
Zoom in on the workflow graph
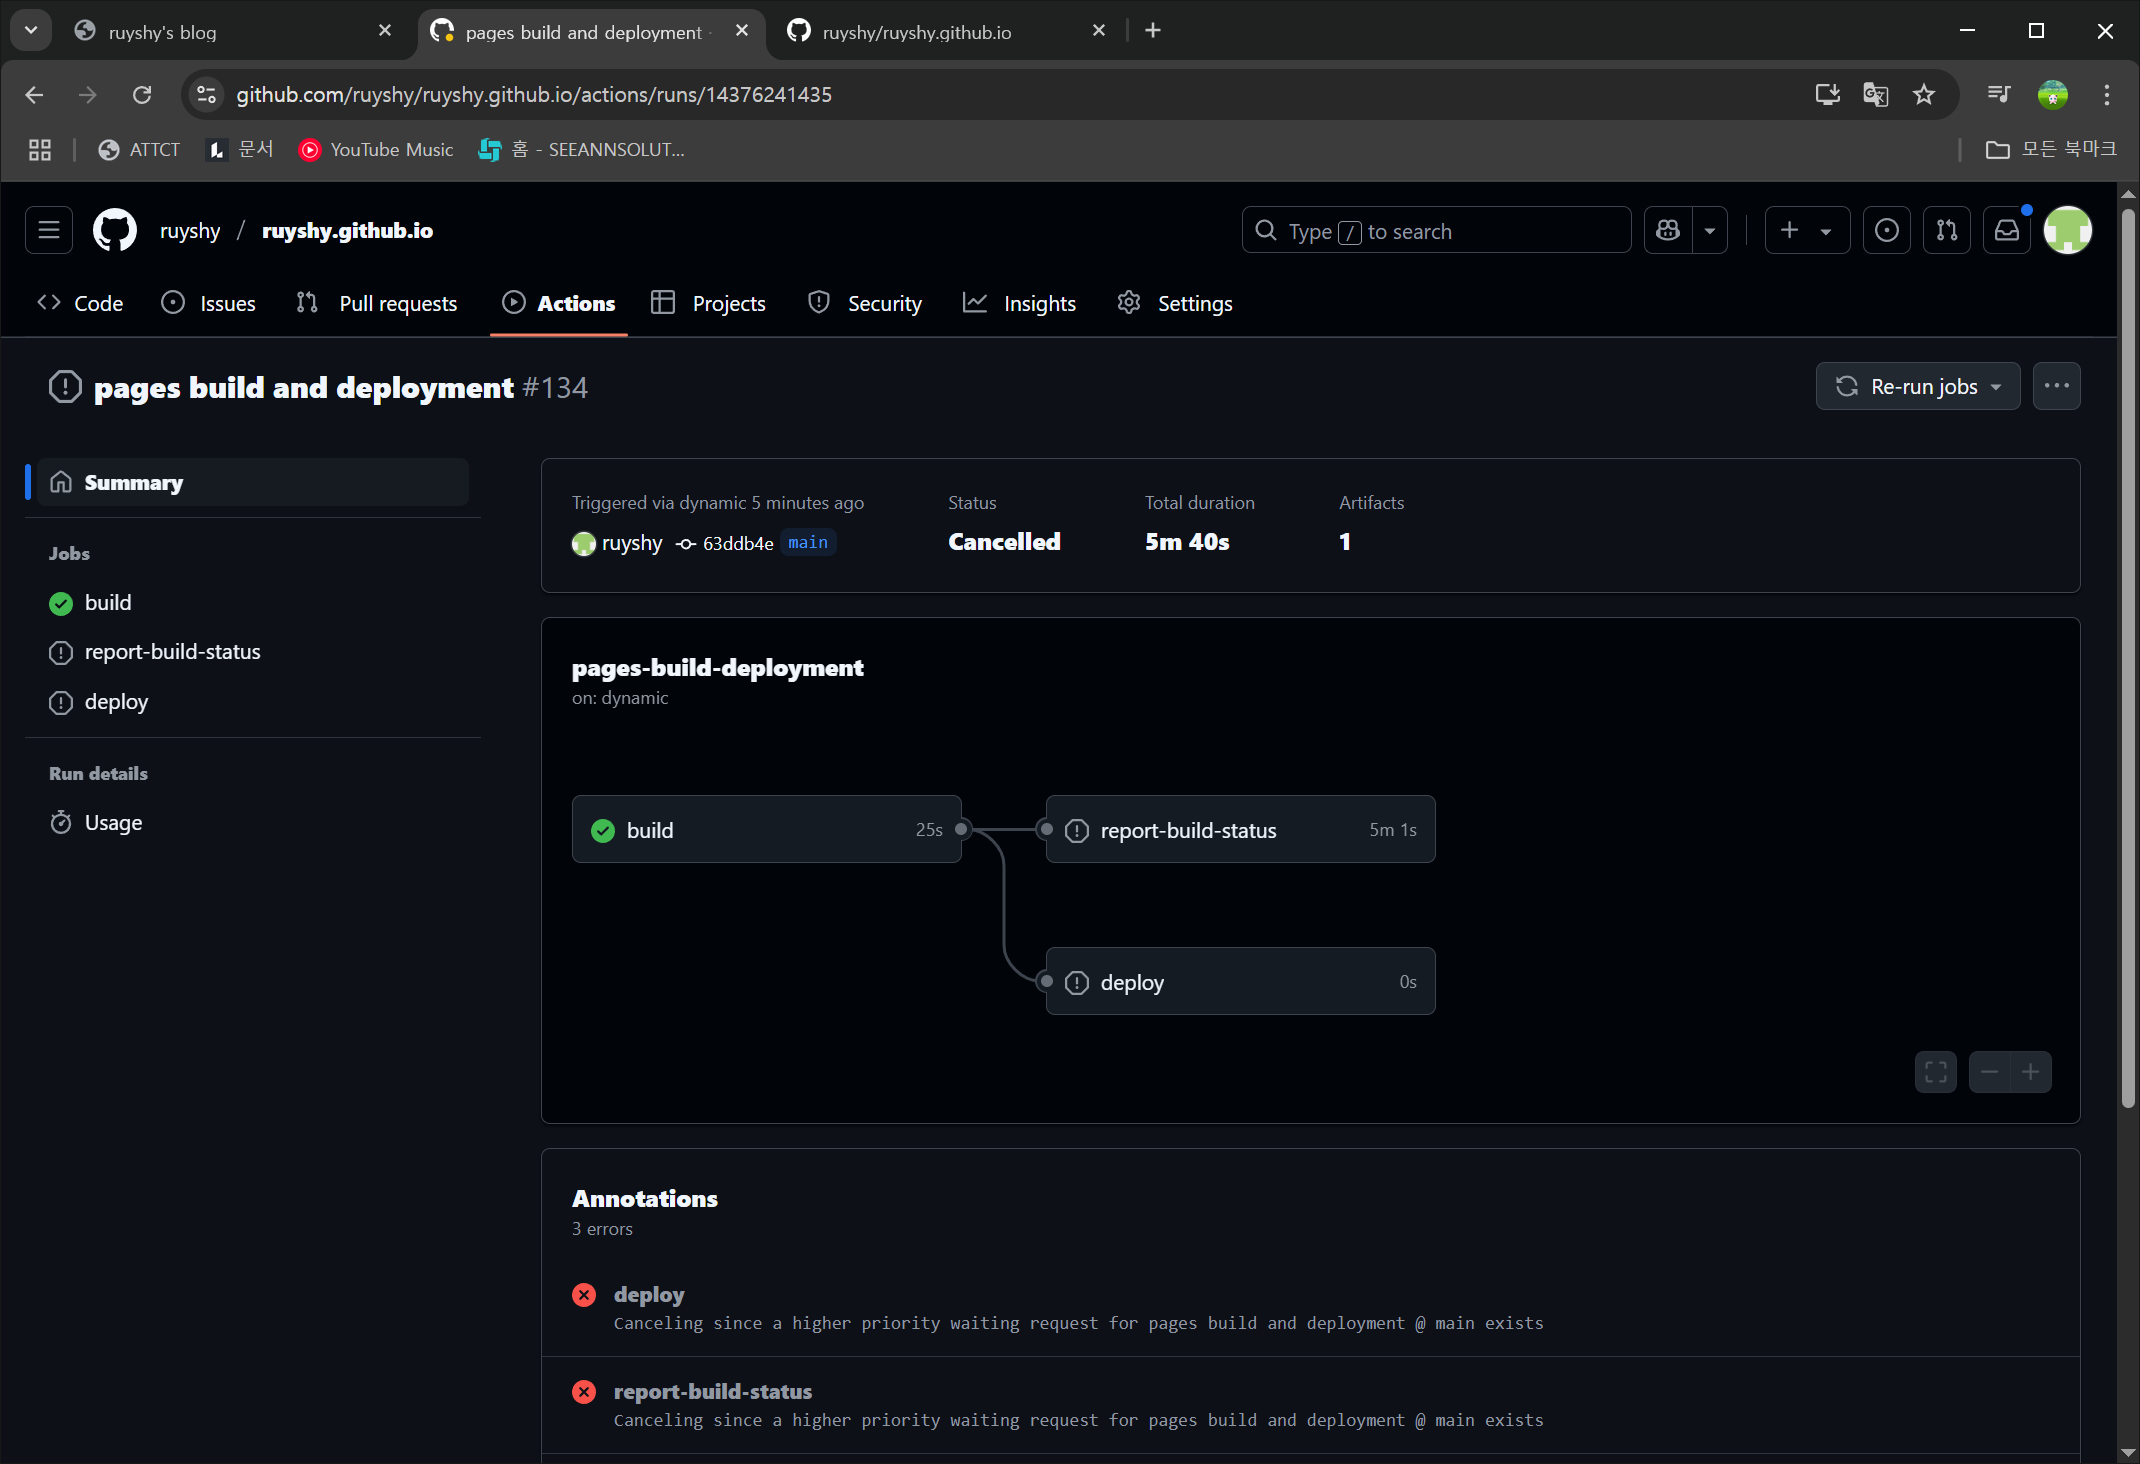pos(2031,1071)
